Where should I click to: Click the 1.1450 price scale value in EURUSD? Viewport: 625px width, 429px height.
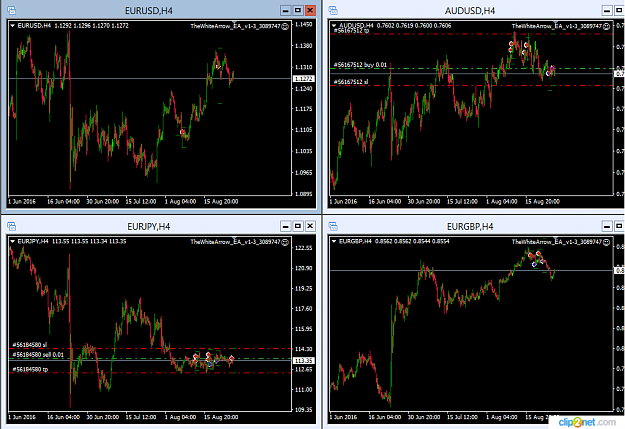coord(303,24)
